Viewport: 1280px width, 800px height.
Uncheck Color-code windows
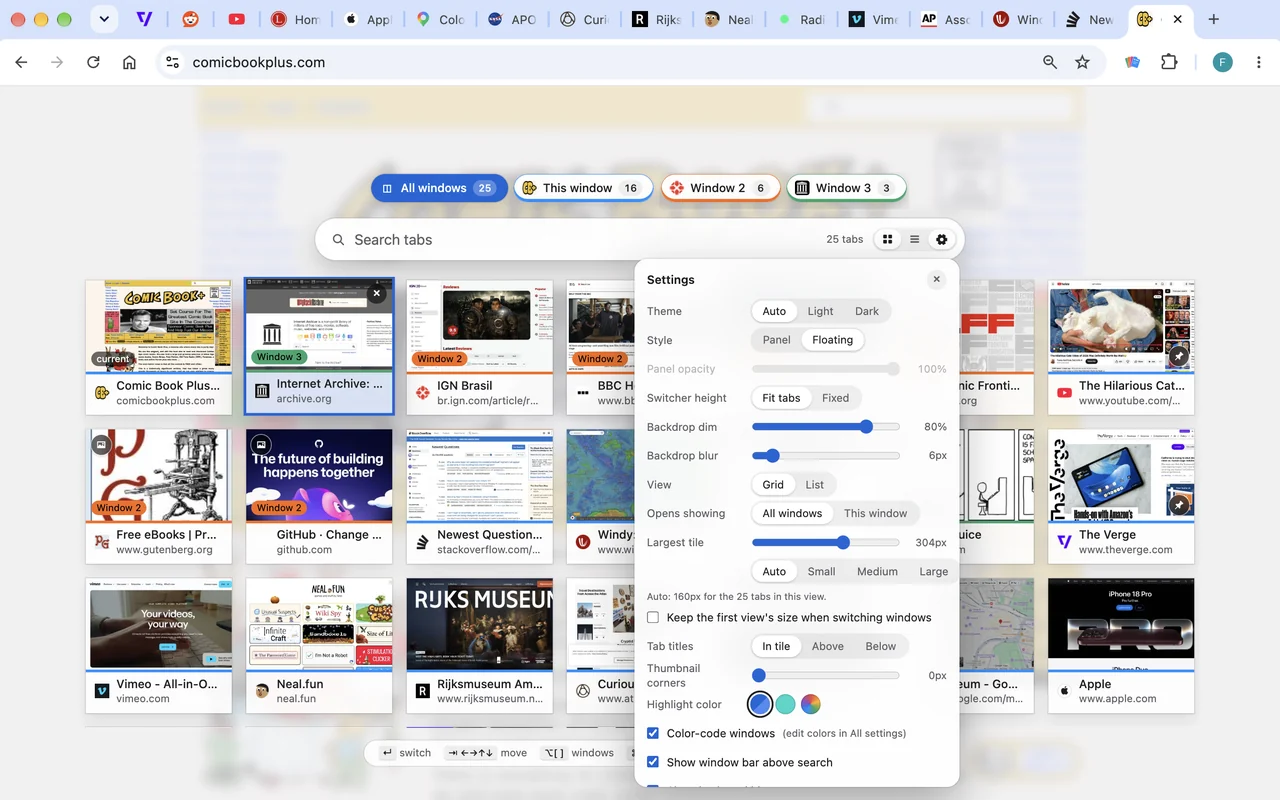653,733
